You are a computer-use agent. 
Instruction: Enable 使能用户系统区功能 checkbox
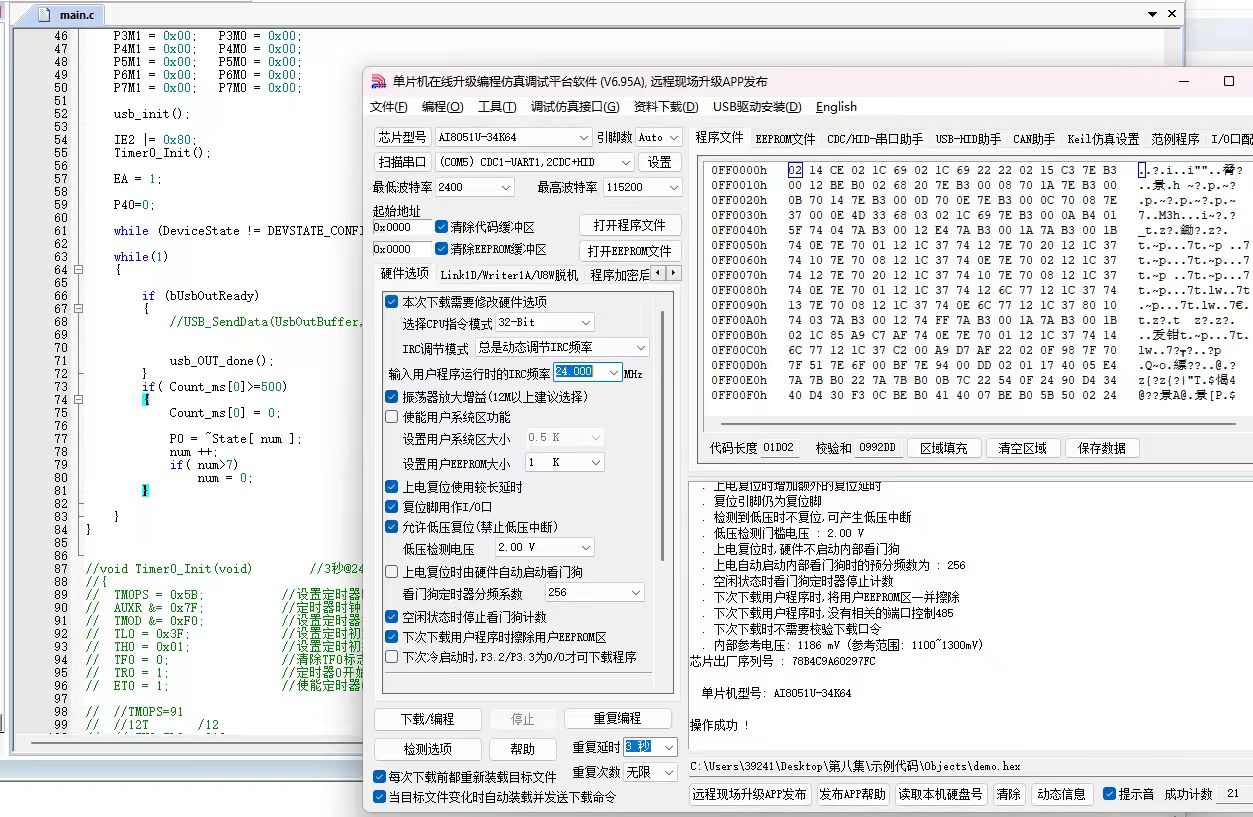[x=391, y=417]
